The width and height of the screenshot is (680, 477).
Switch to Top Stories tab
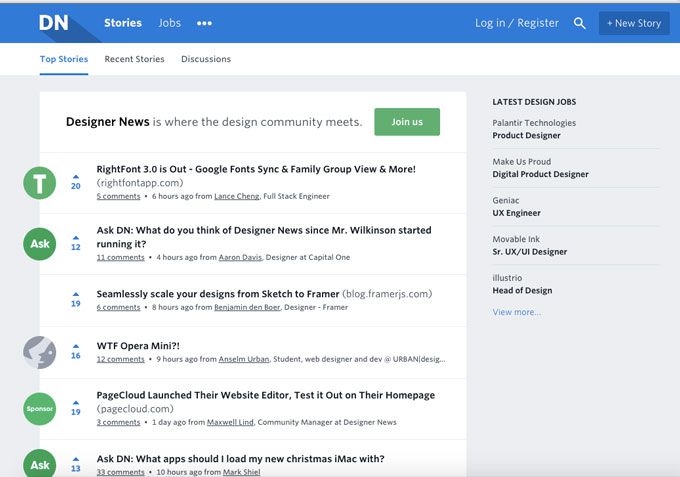pos(64,59)
